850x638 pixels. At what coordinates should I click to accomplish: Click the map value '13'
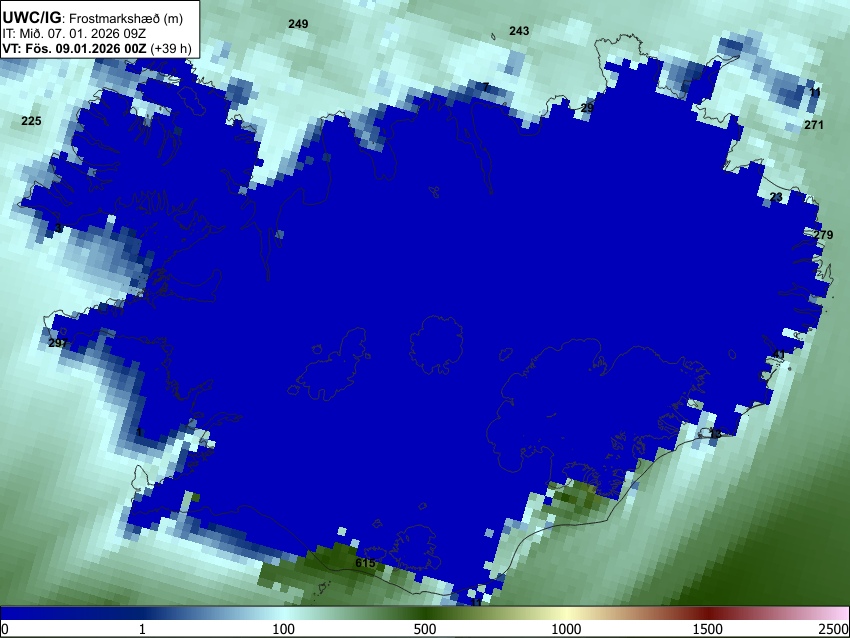pyautogui.click(x=716, y=434)
